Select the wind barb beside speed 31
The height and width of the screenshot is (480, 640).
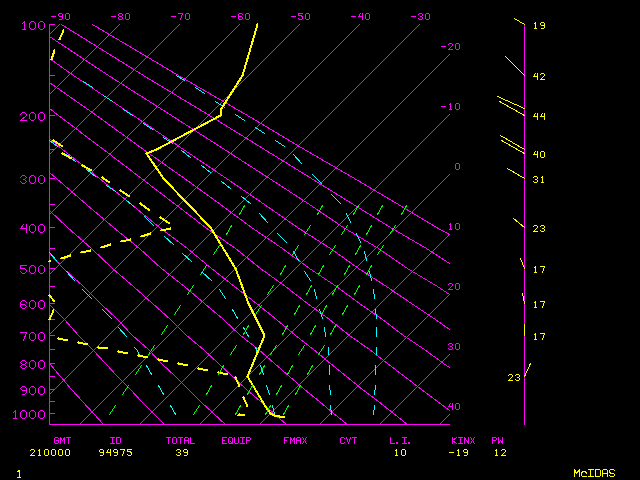(x=515, y=174)
